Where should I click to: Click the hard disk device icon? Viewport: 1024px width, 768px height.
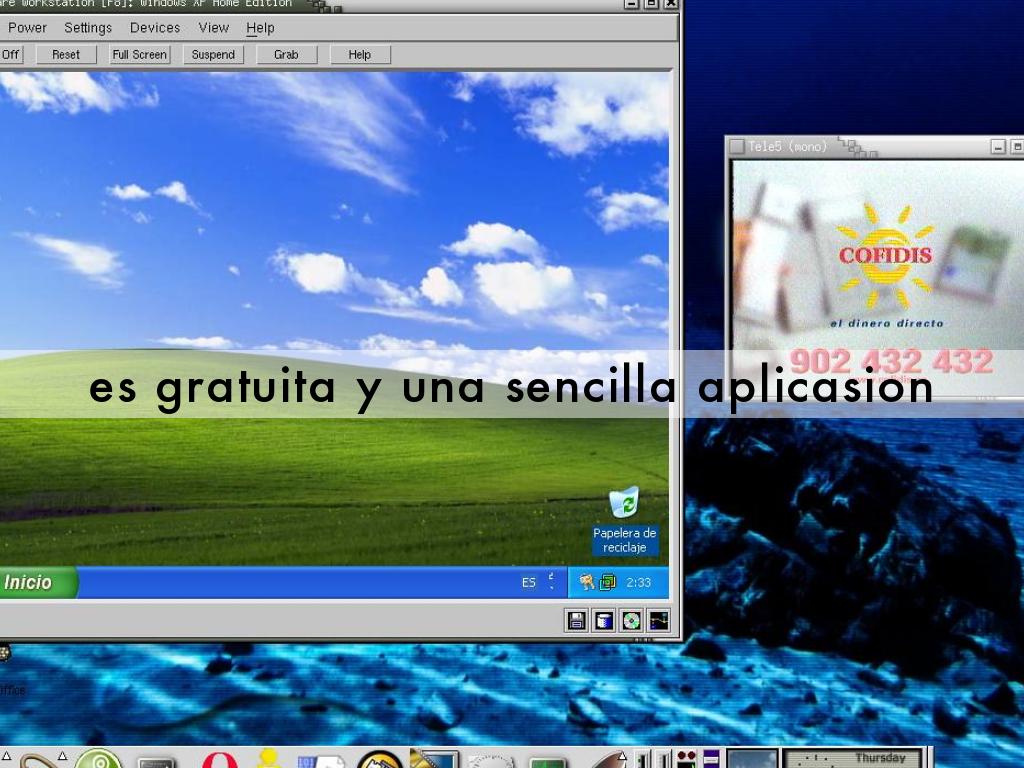coord(604,621)
